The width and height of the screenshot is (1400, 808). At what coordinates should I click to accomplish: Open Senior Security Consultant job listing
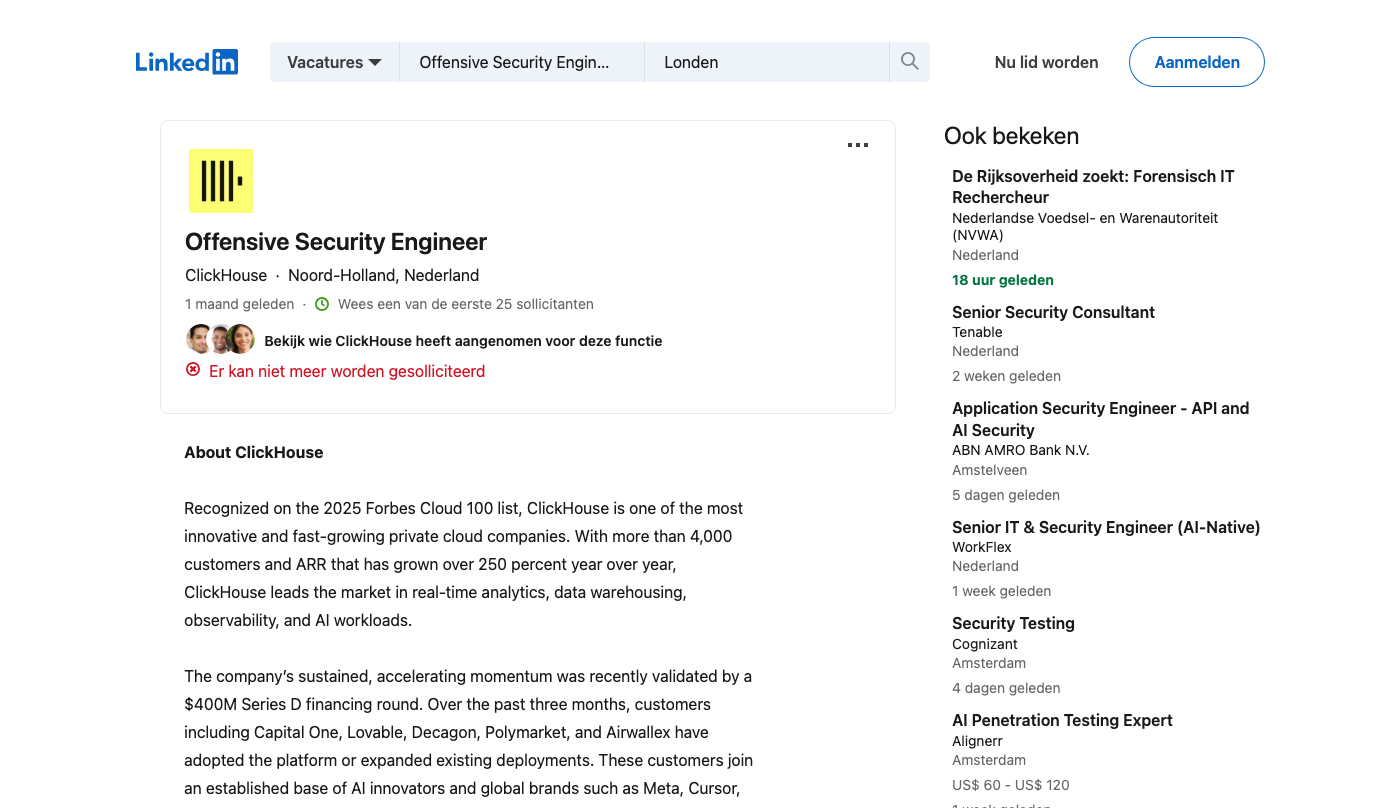pyautogui.click(x=1053, y=312)
